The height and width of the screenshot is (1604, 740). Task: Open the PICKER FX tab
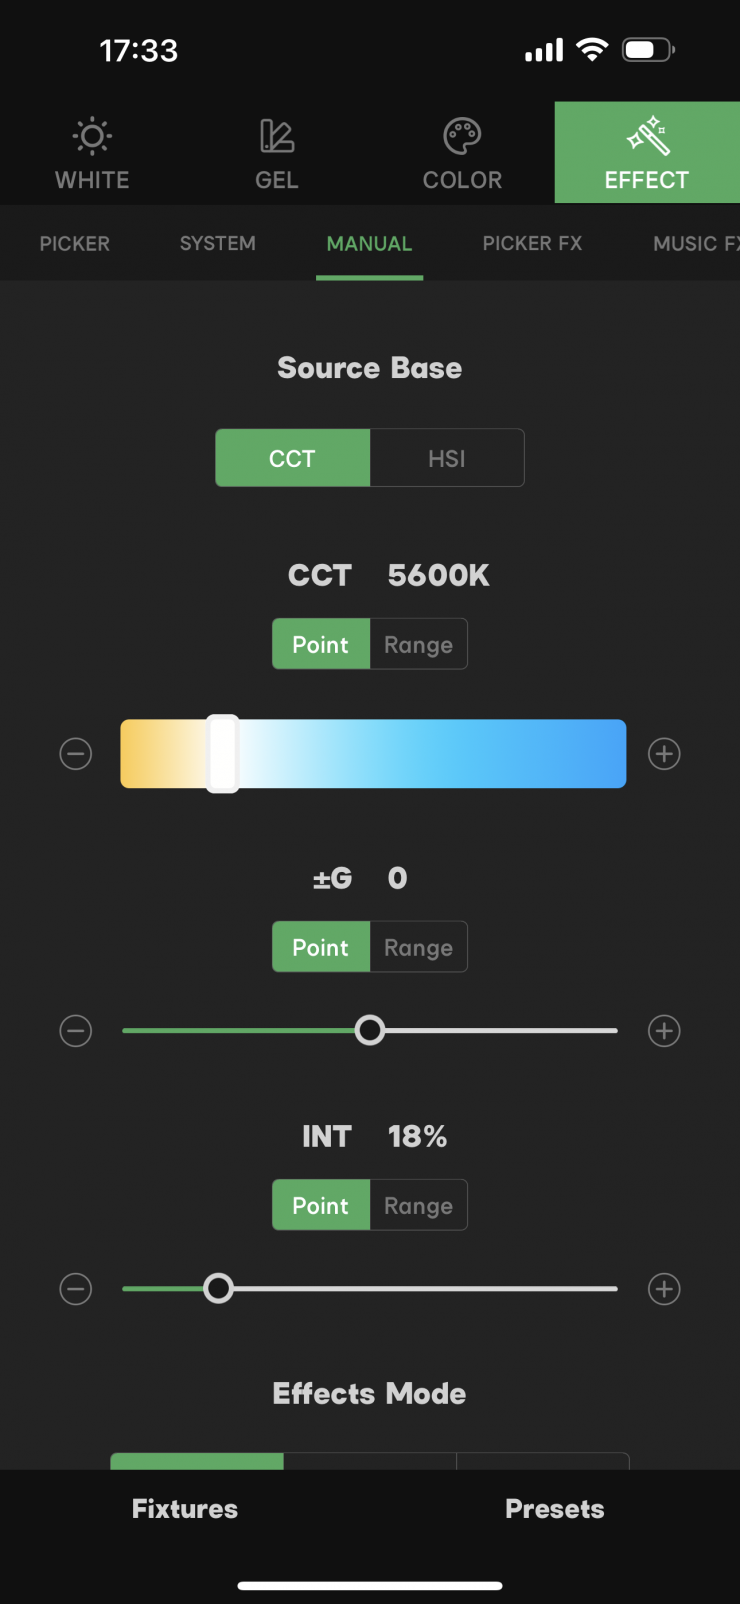tap(532, 244)
